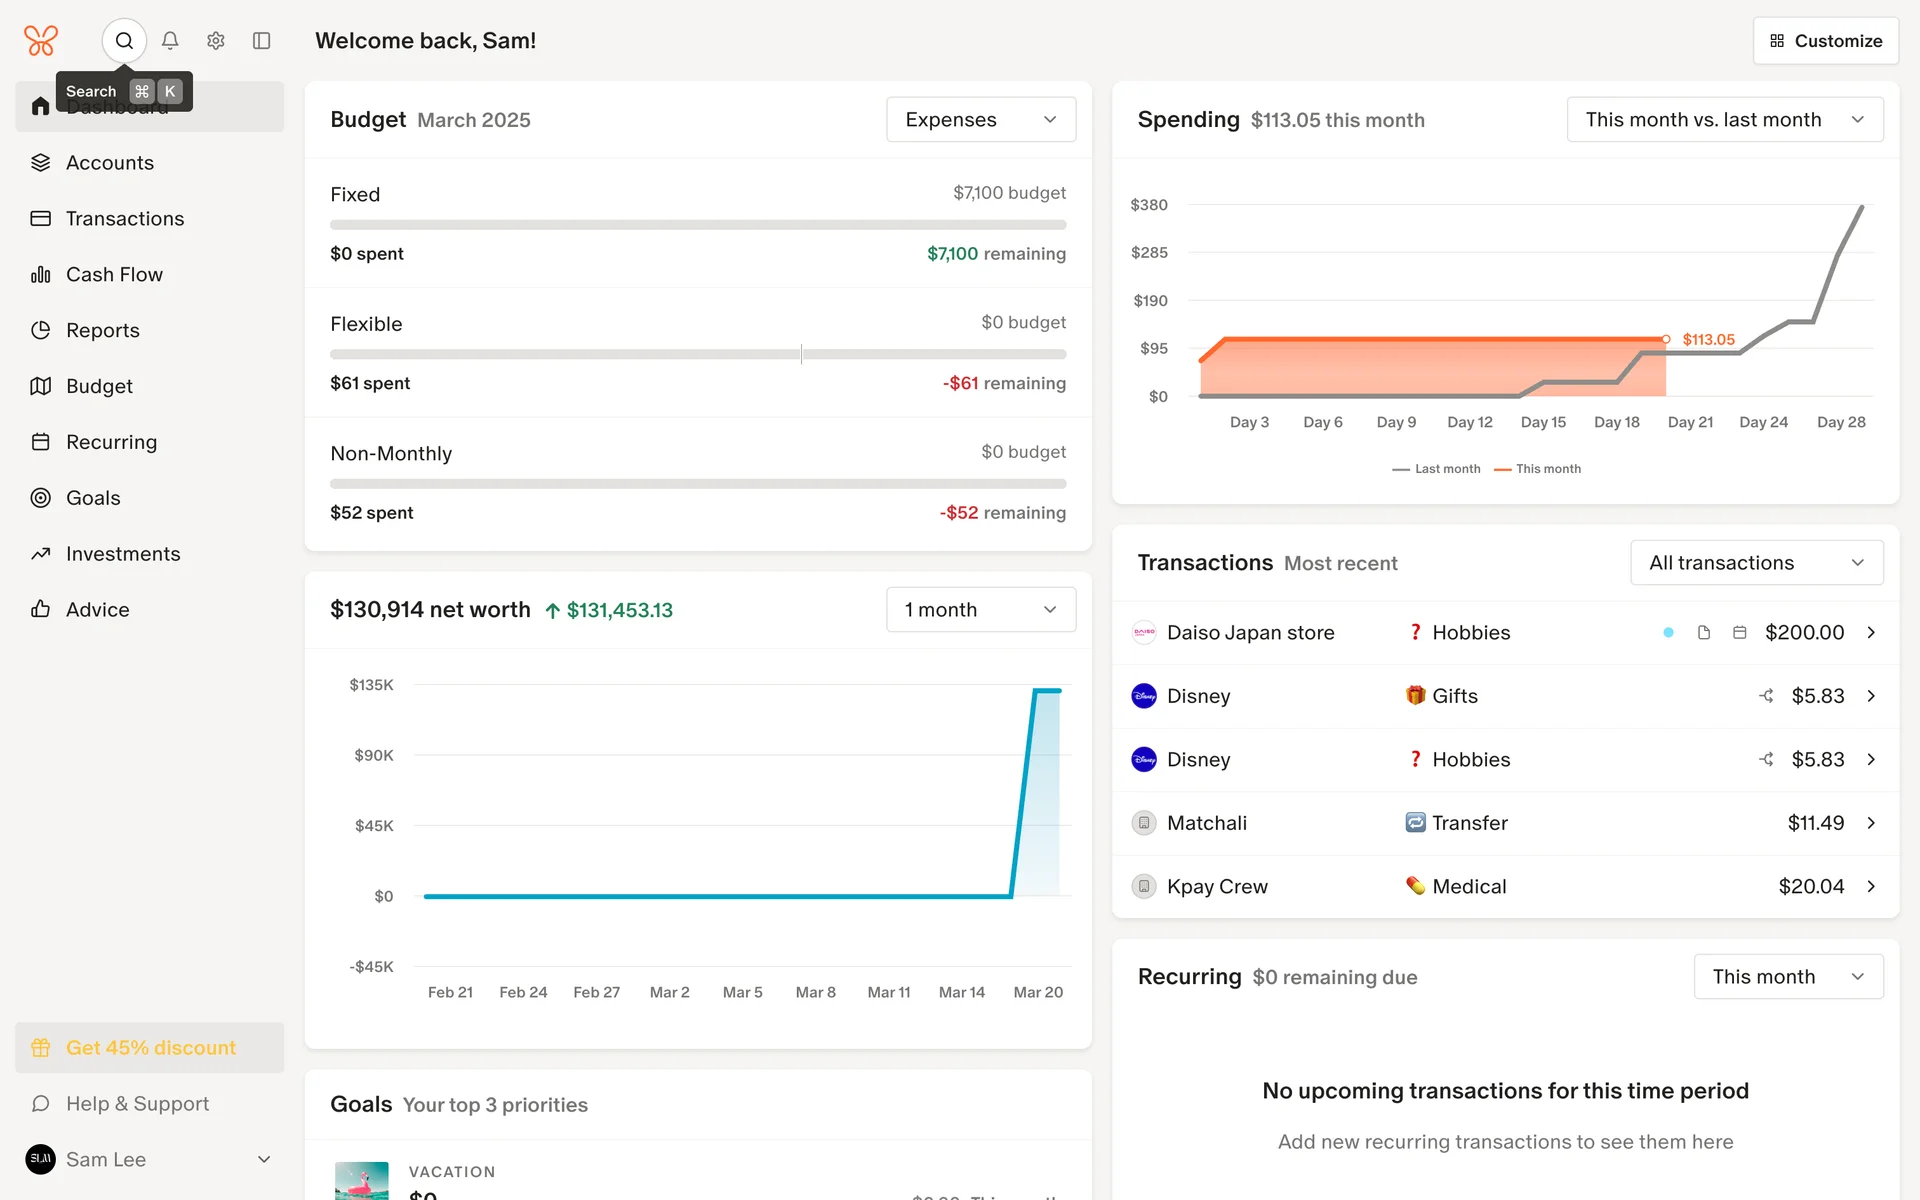1920x1200 pixels.
Task: Open This month vs. last month dropdown
Action: coord(1724,120)
